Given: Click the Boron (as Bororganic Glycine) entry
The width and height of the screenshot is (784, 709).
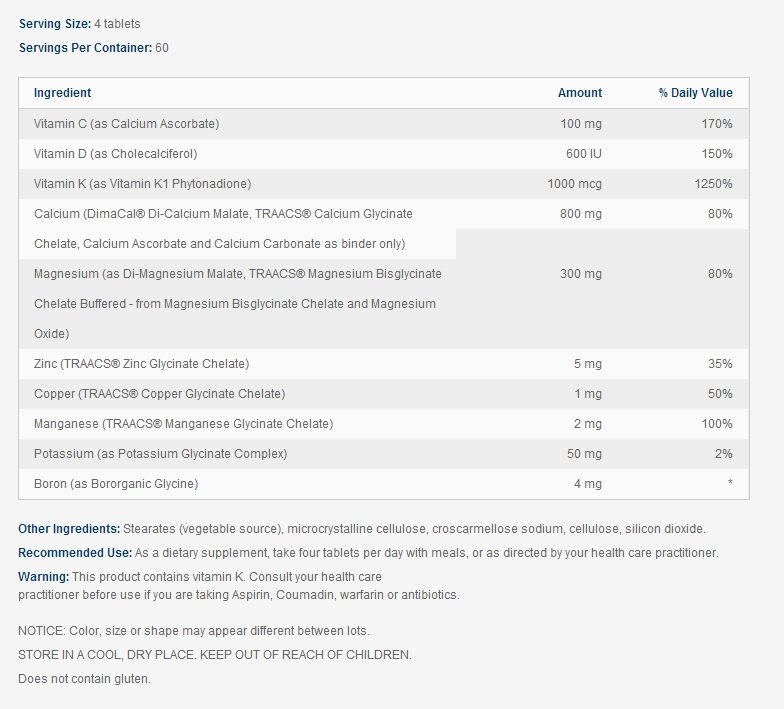Looking at the screenshot, I should pos(116,484).
